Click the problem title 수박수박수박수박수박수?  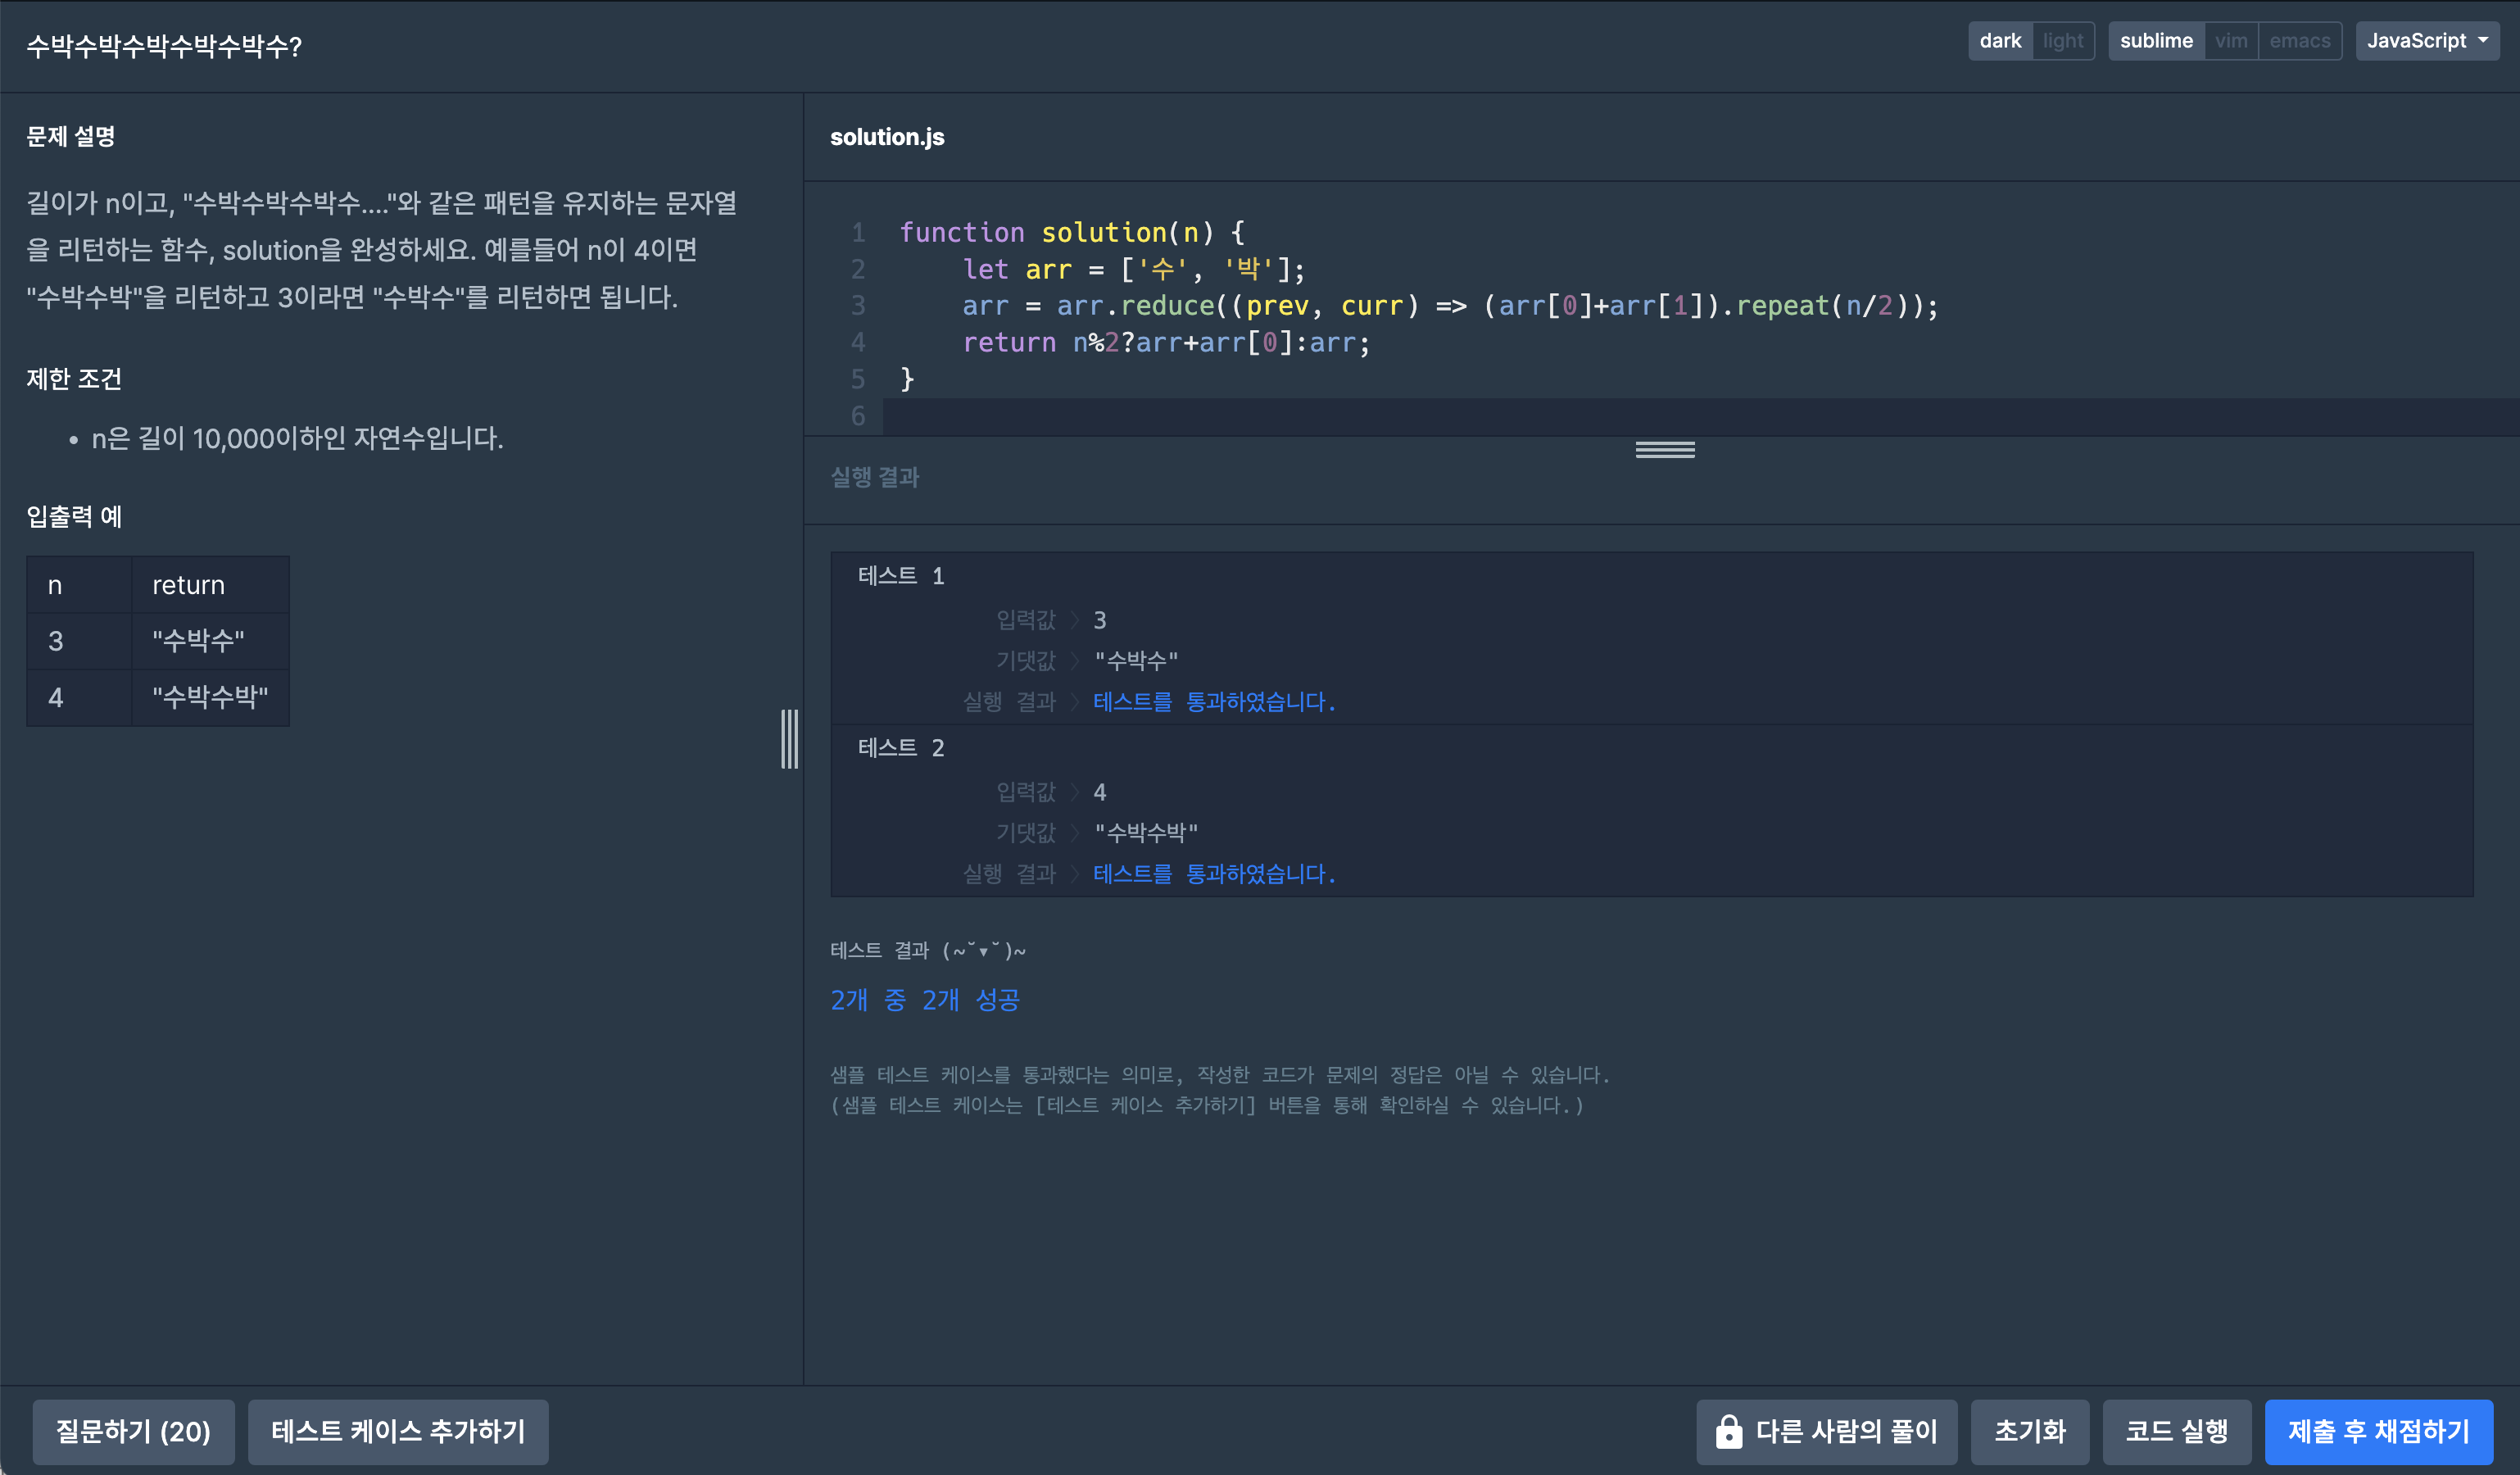[x=164, y=46]
